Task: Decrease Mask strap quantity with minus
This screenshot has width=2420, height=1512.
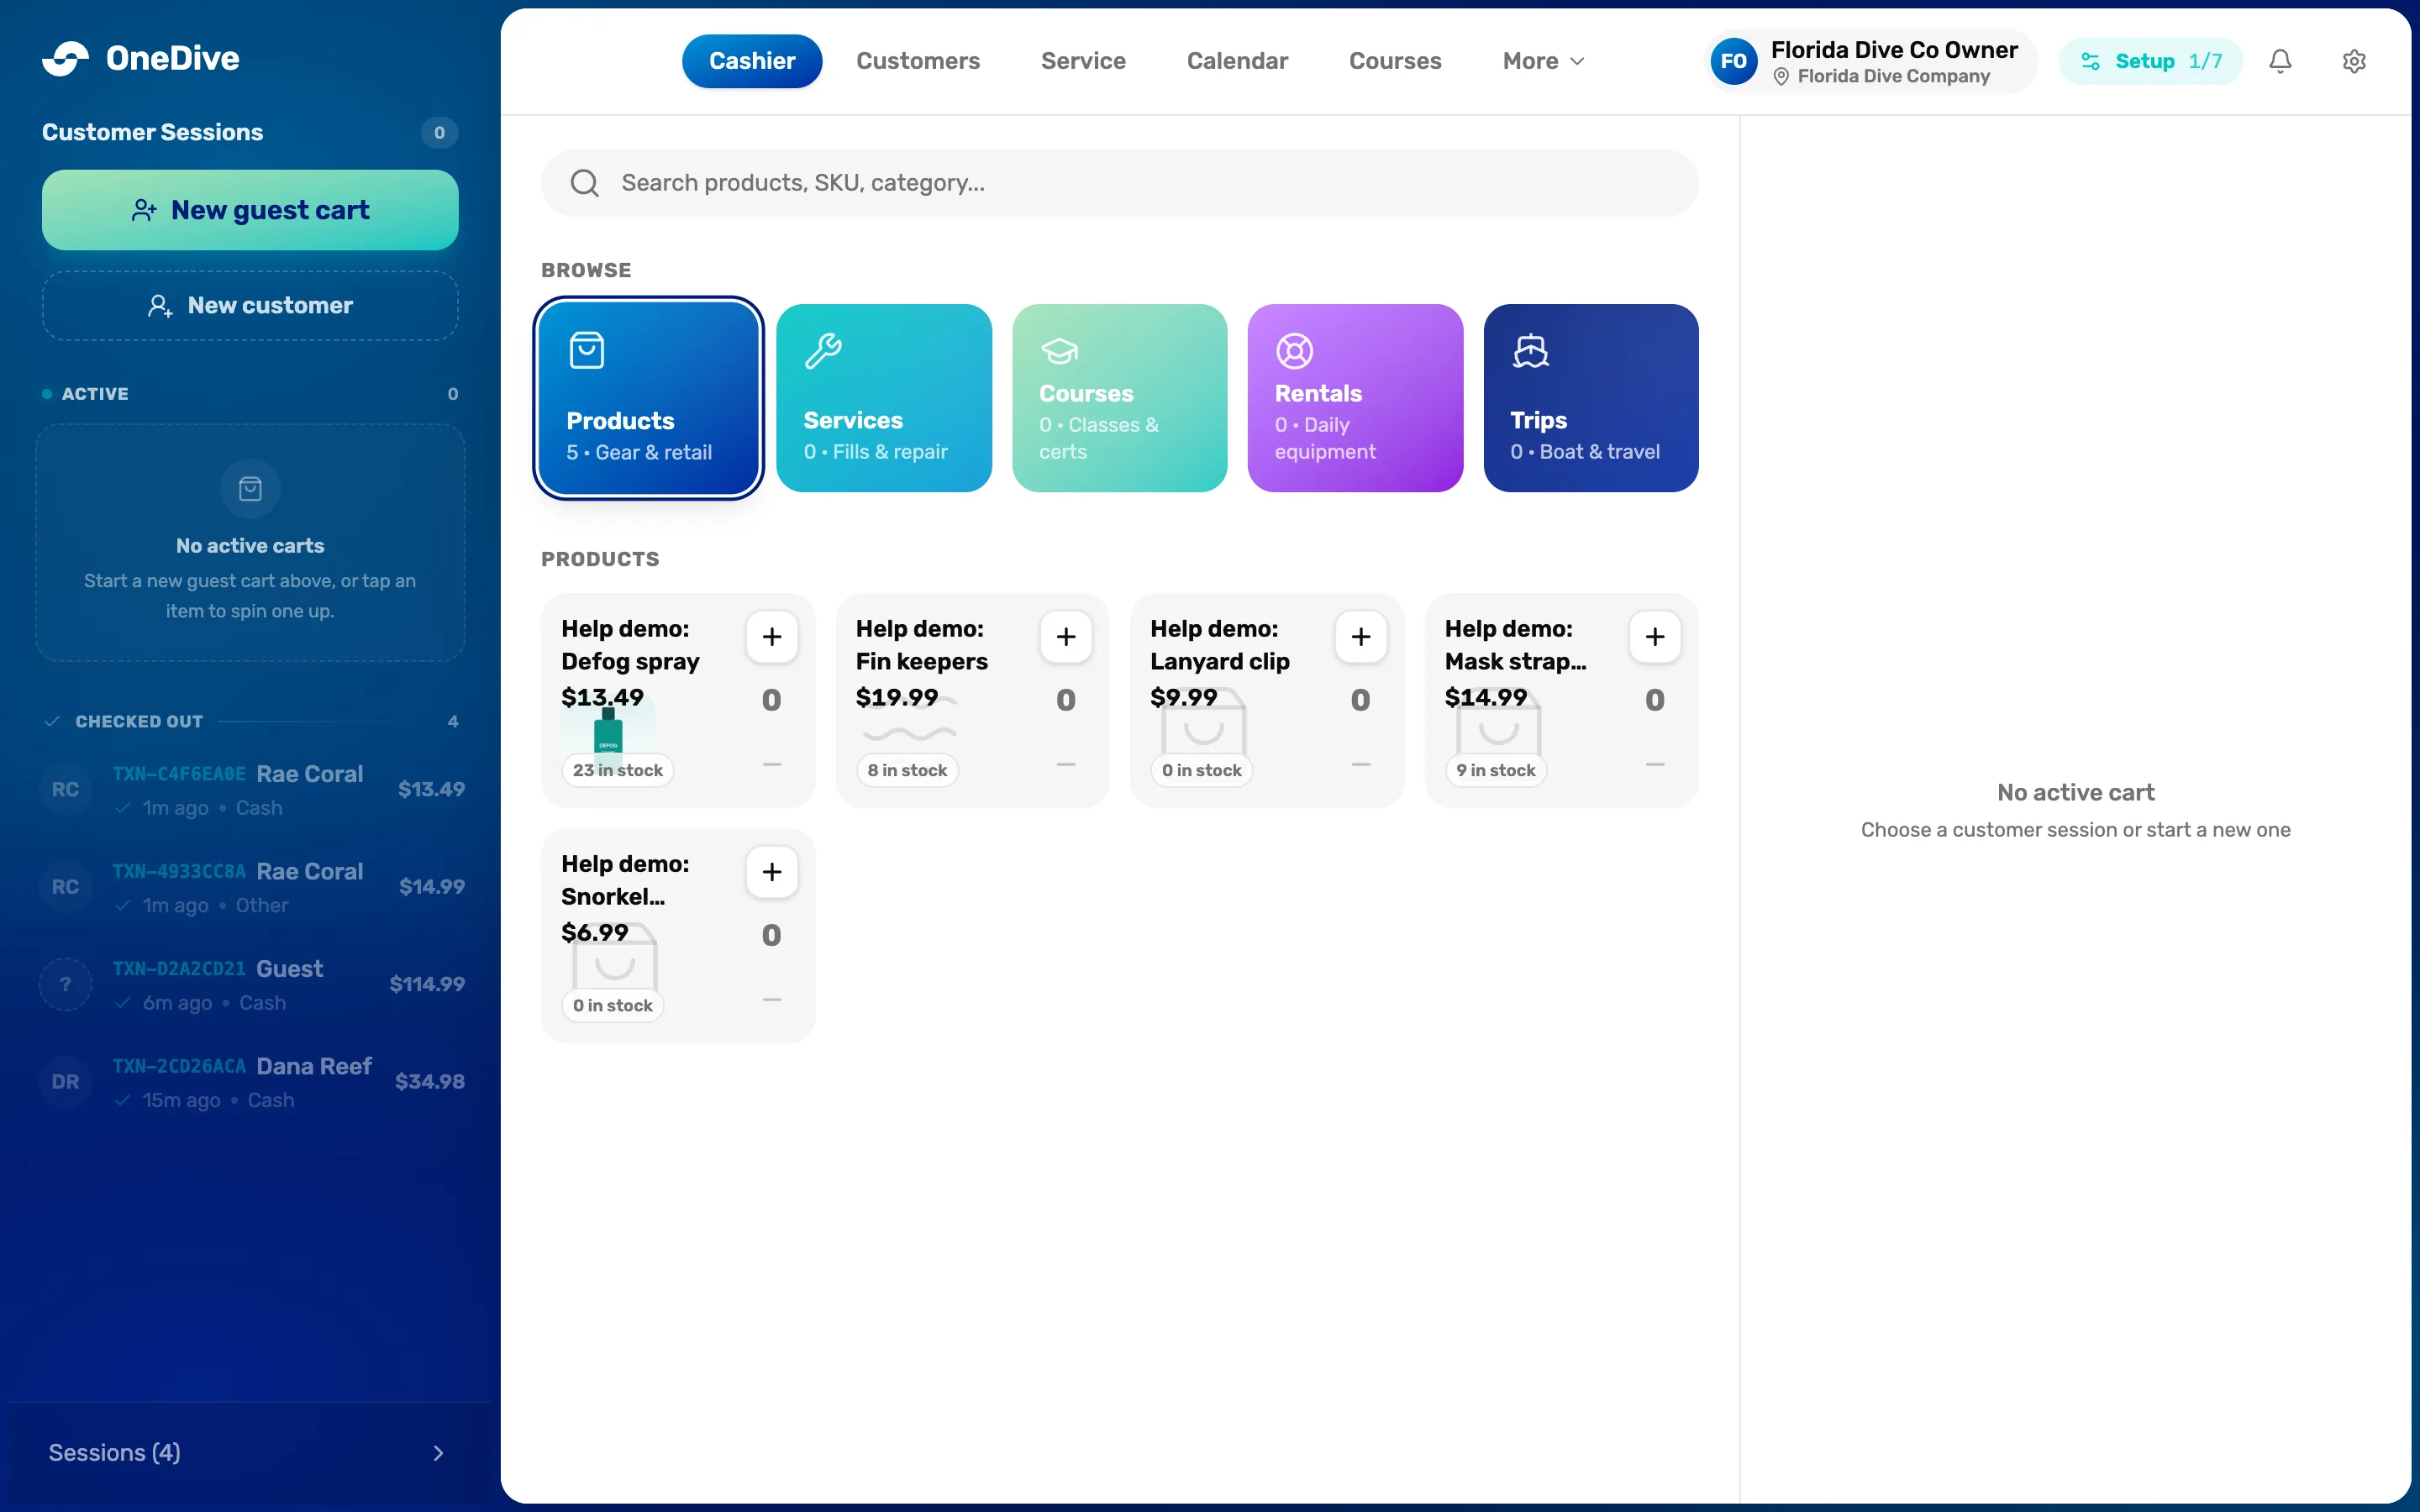Action: click(x=1655, y=764)
